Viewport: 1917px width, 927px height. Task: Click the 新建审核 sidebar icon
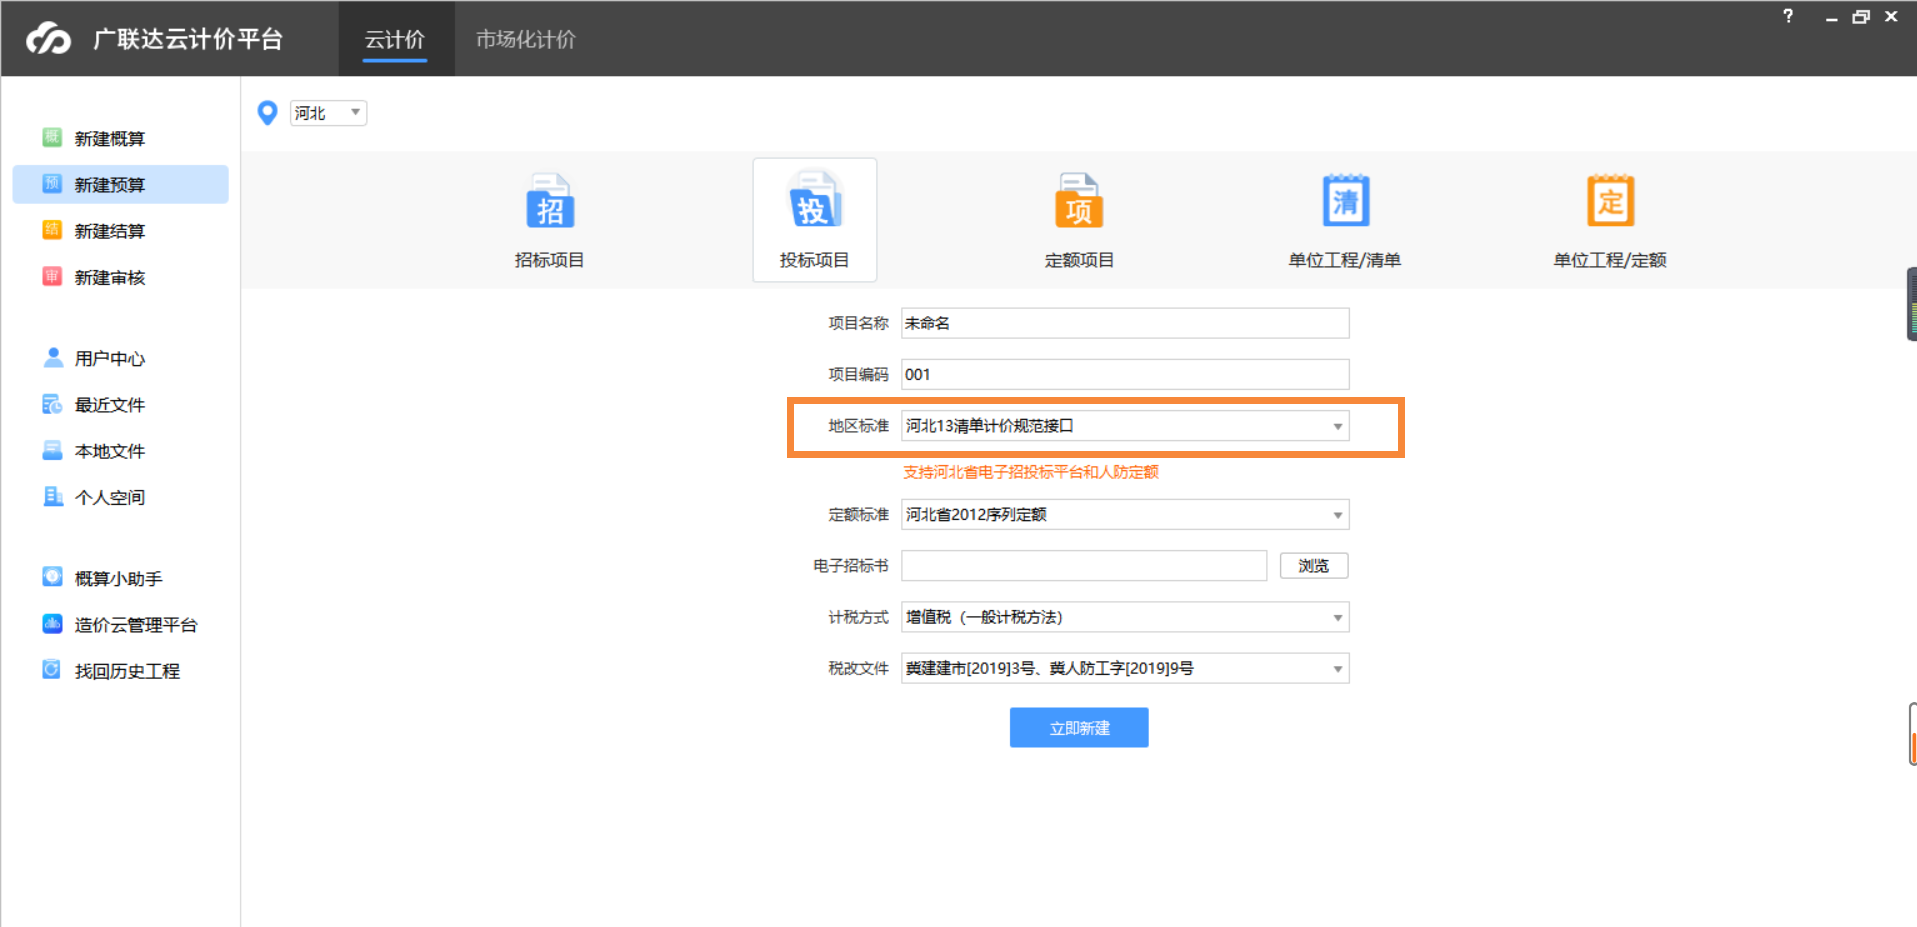pyautogui.click(x=52, y=276)
